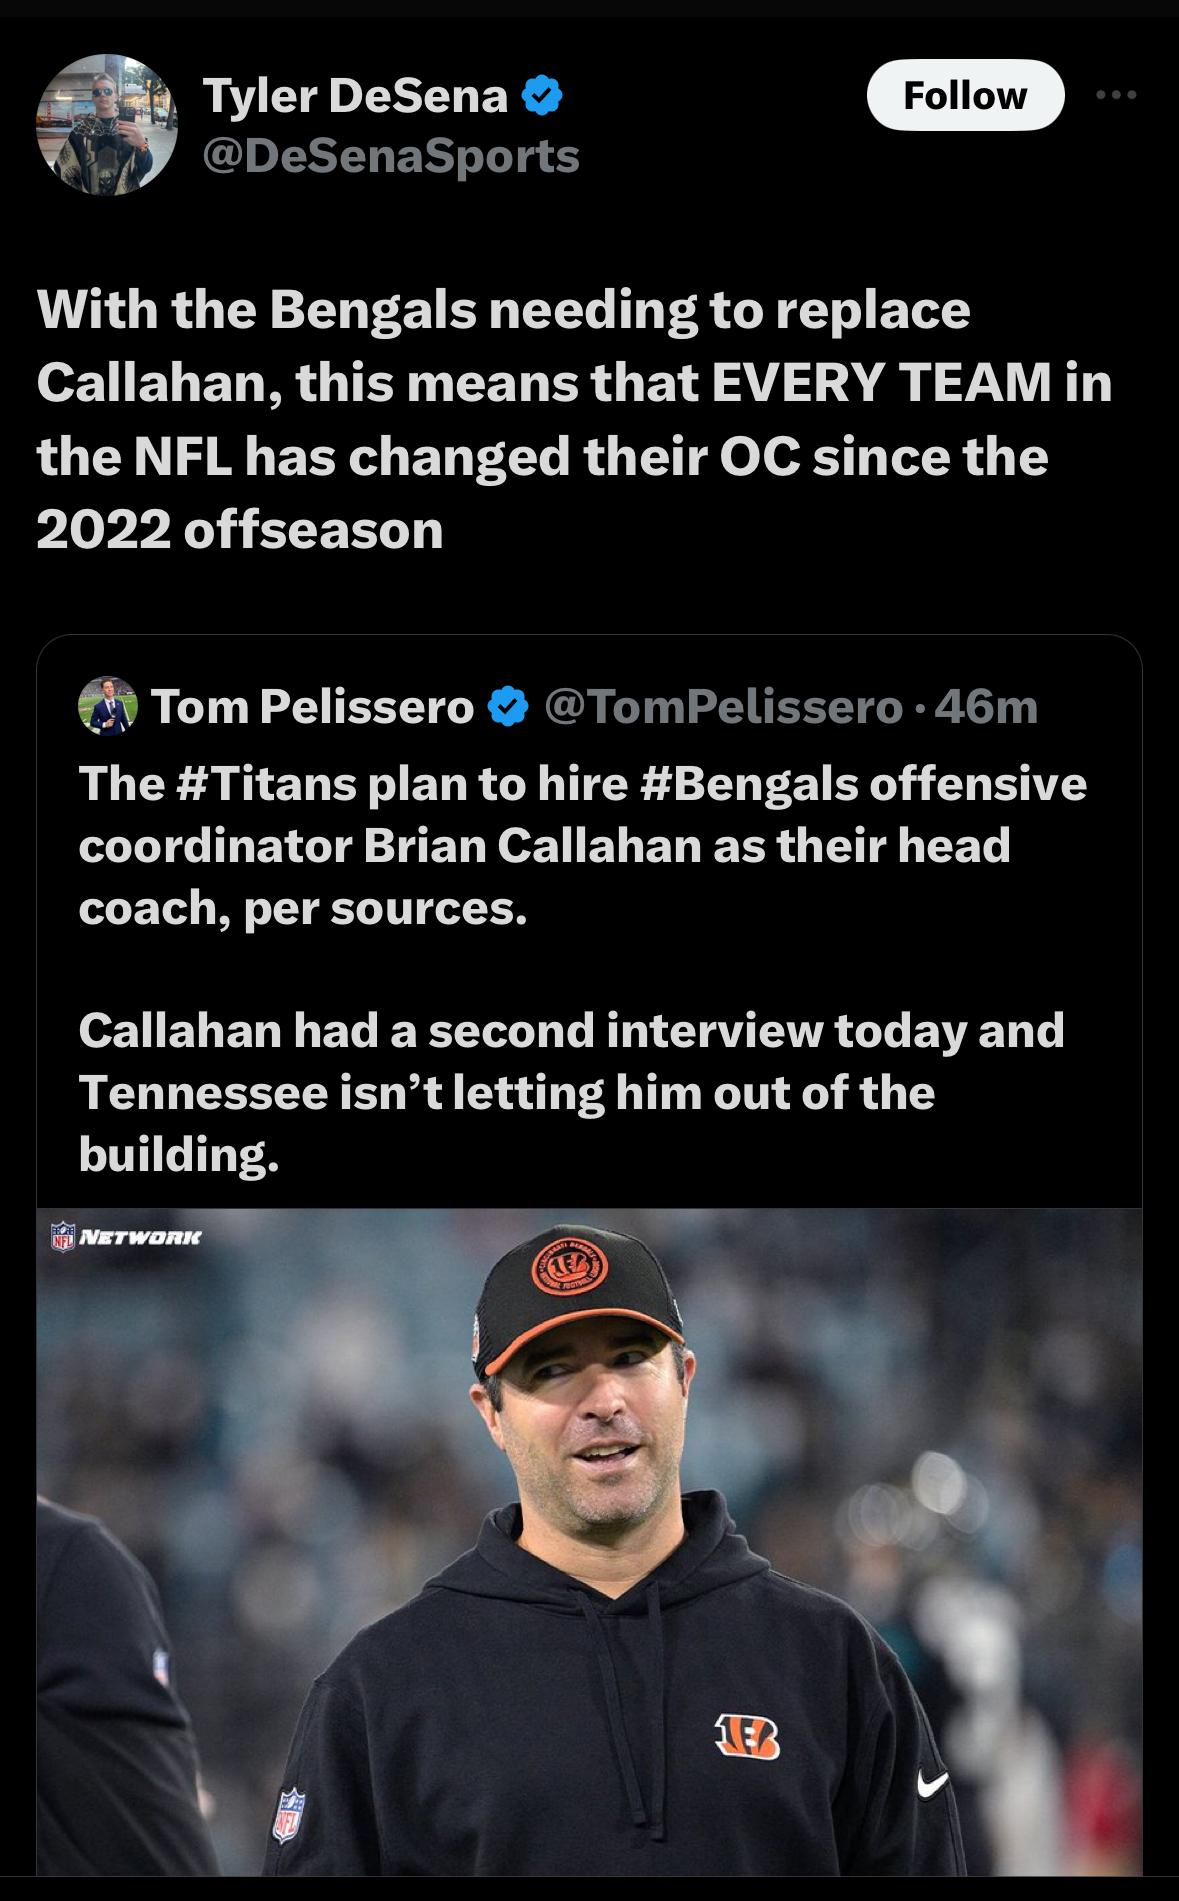Click the quoted text about Callahan's second interview

coord(571,1092)
